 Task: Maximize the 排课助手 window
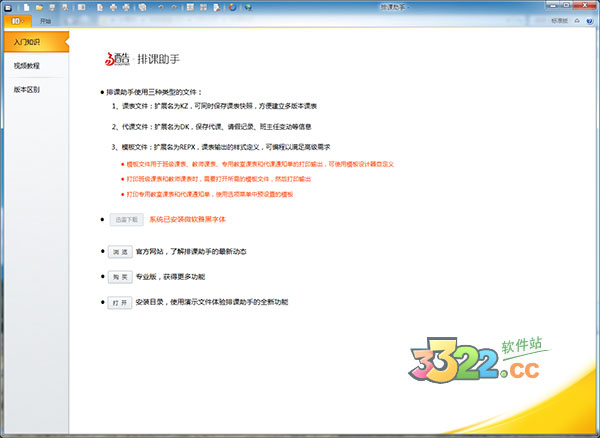point(567,5)
